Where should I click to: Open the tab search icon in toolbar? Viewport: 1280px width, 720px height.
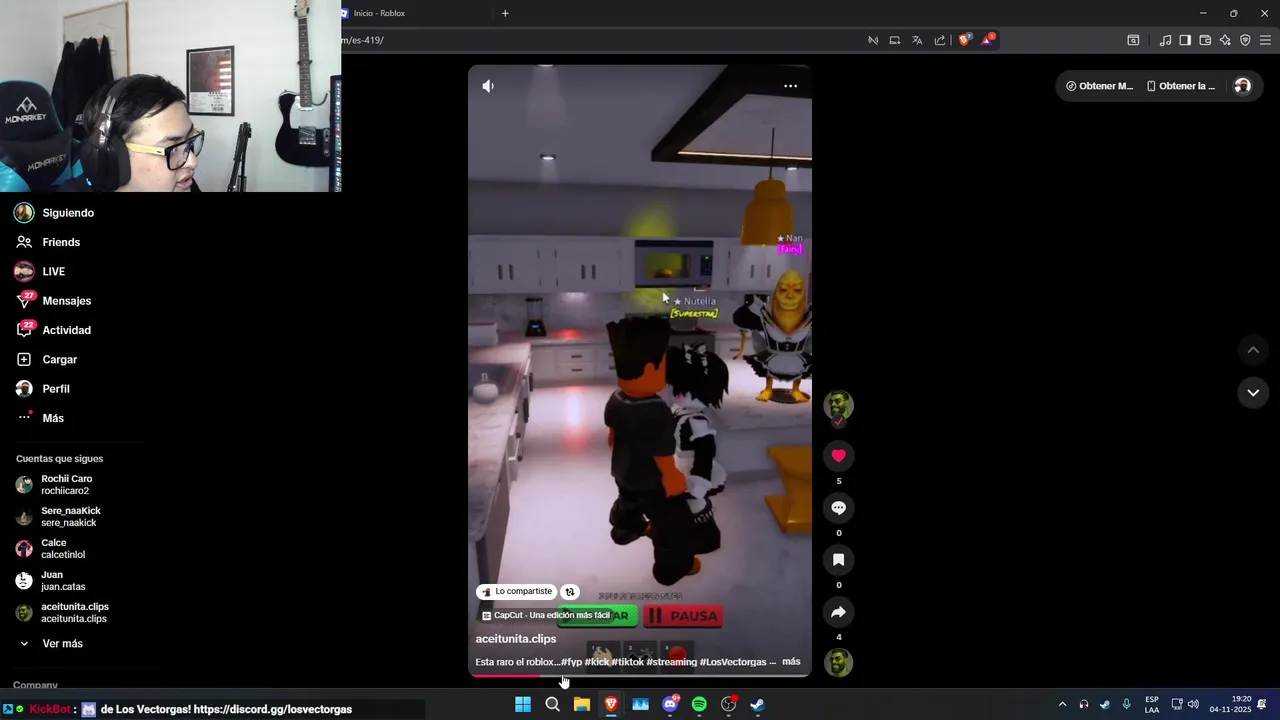pyautogui.click(x=1133, y=40)
